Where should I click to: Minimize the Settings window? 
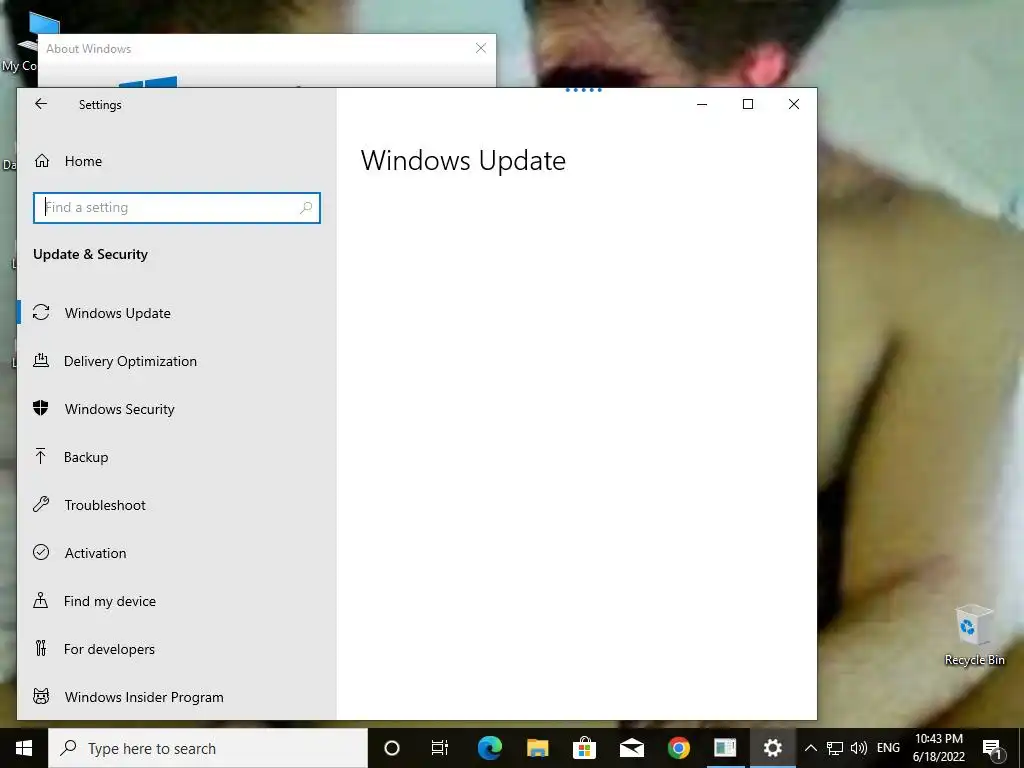point(702,104)
